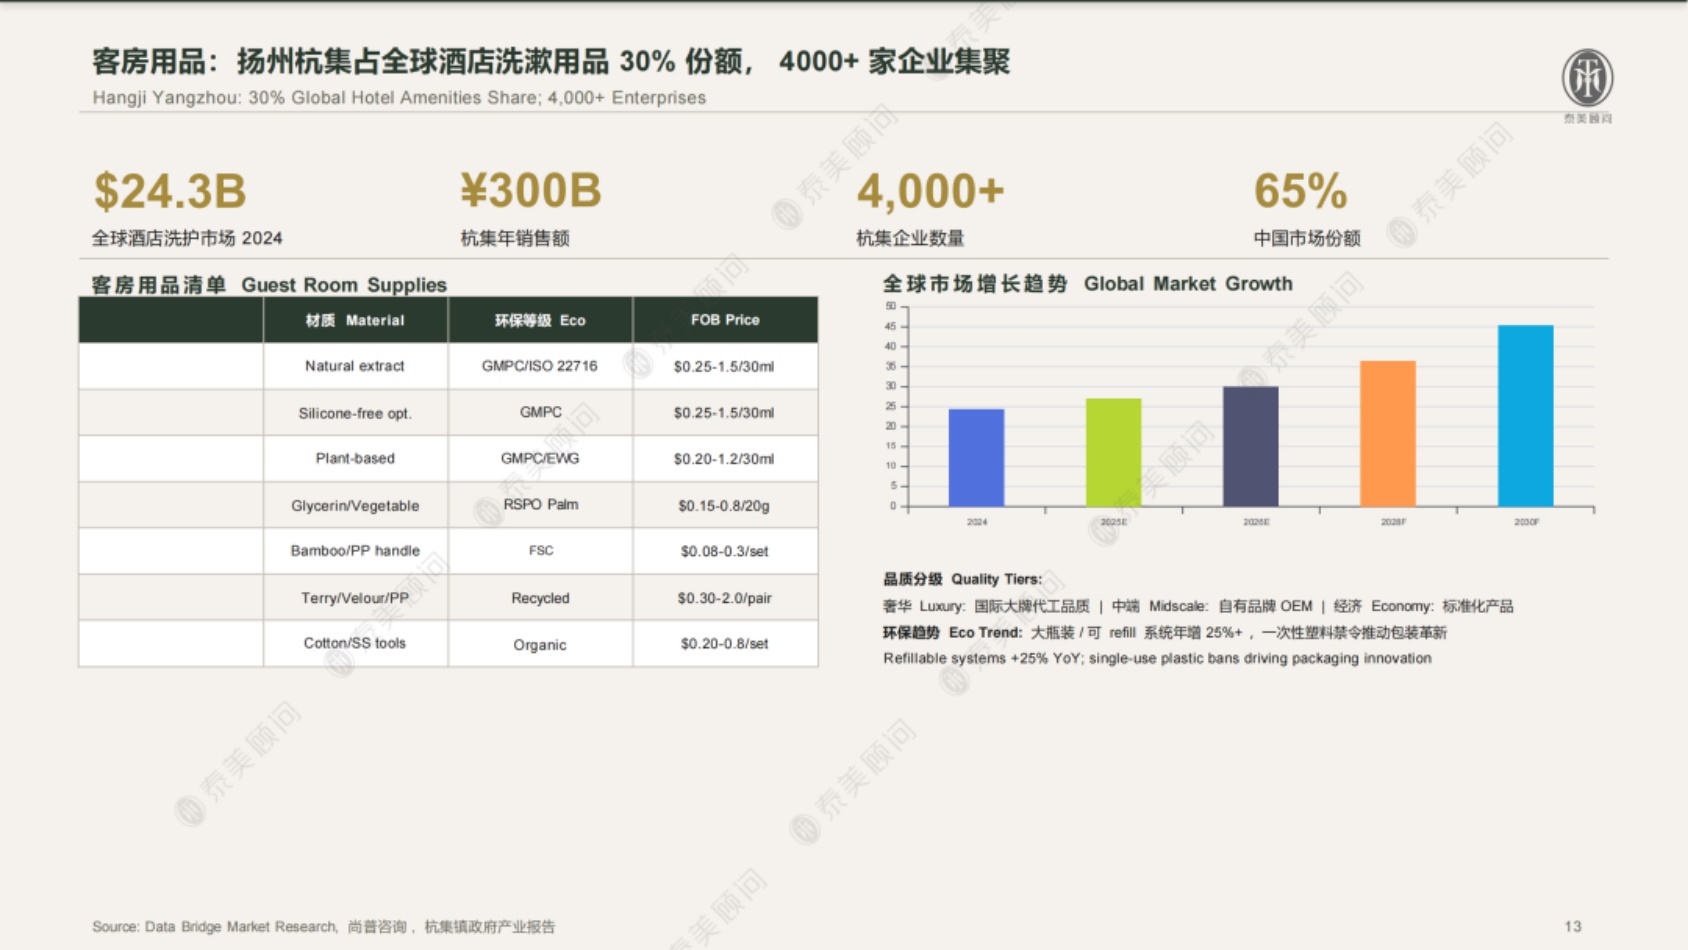Click the 'Refillable systems +25% YoY' sentence

(x=1157, y=658)
